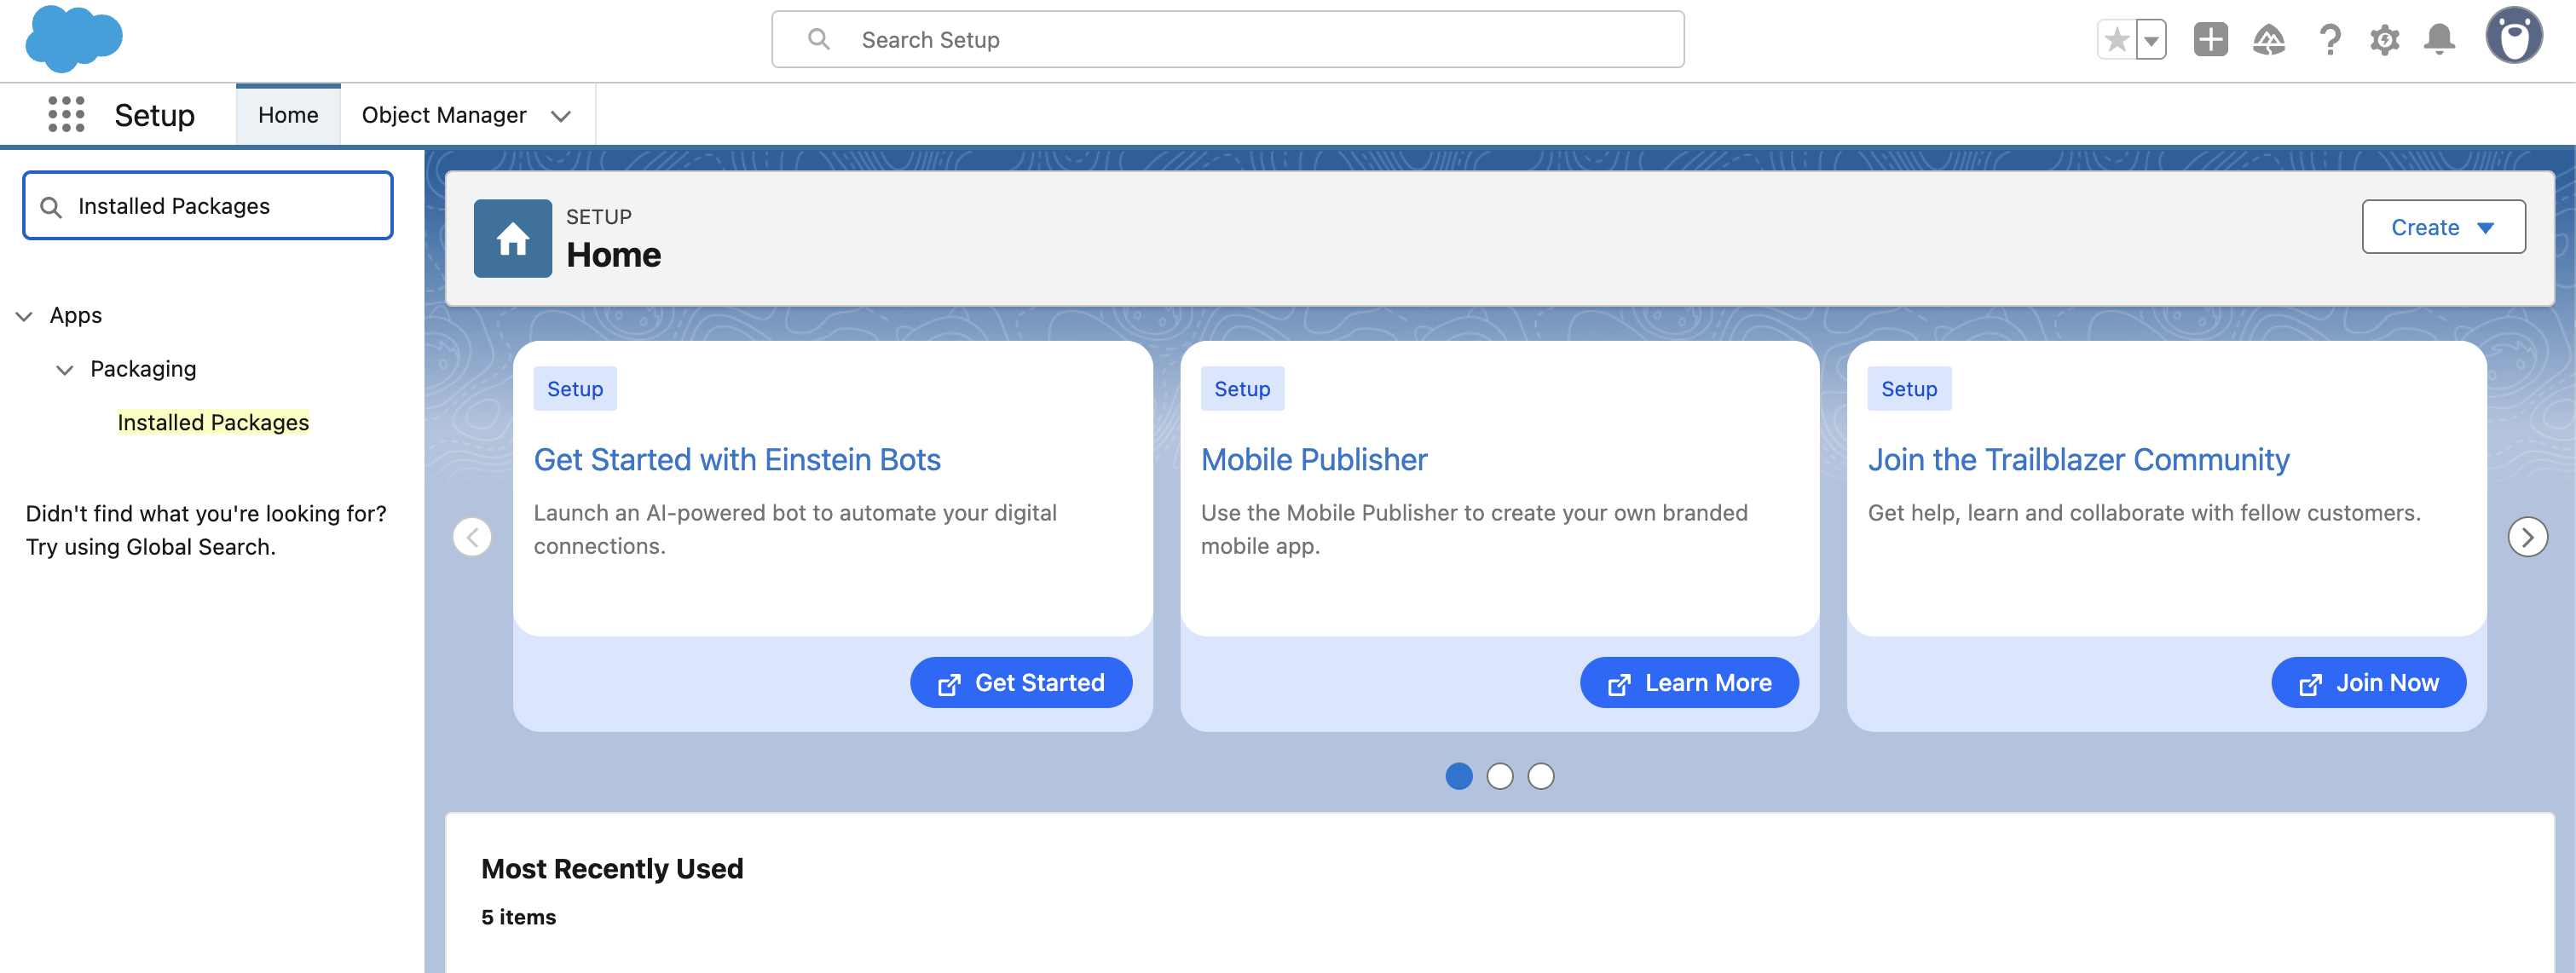
Task: Click the Salesforce cloud logo
Action: tap(74, 39)
